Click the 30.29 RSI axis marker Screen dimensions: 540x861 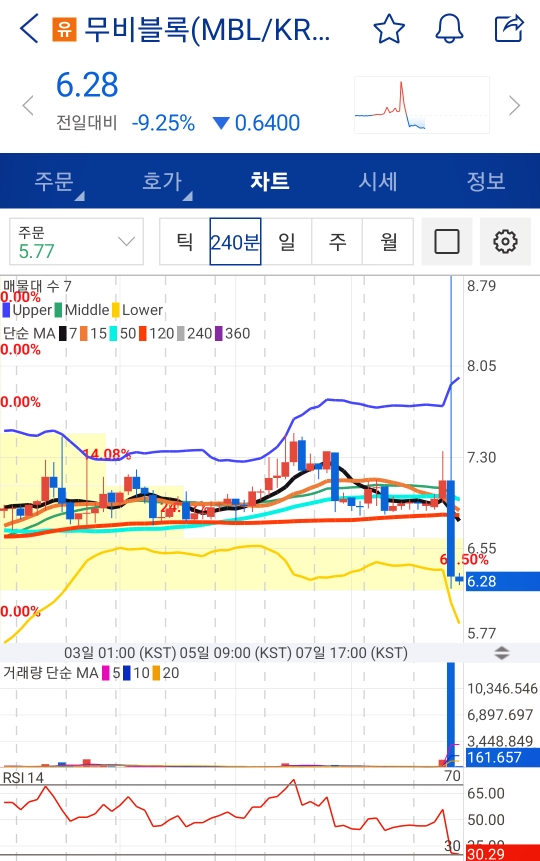point(503,854)
